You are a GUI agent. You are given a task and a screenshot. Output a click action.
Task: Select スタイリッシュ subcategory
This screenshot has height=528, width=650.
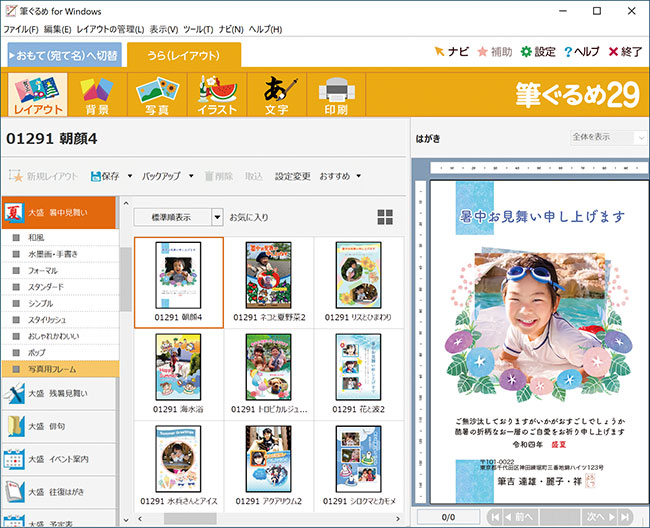(61, 320)
